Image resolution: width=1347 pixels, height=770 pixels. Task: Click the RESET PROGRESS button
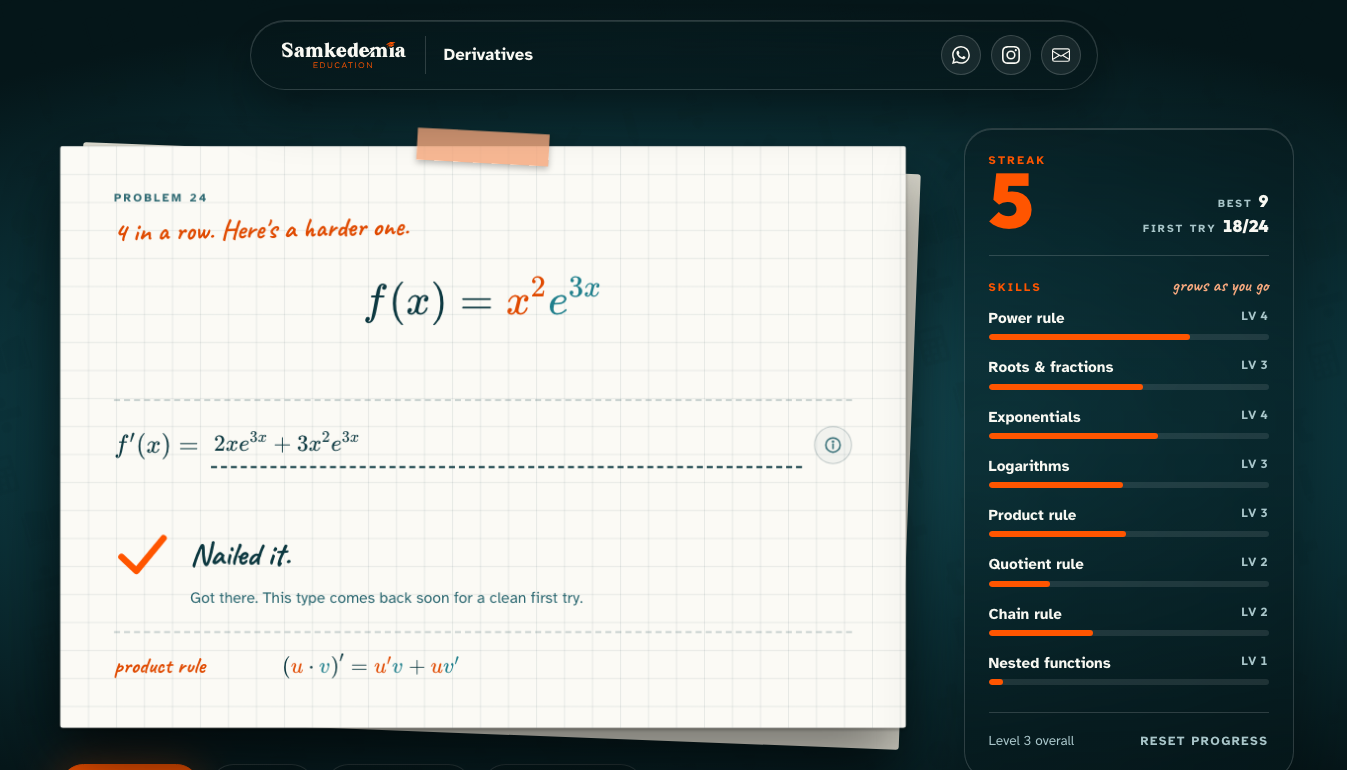pyautogui.click(x=1204, y=741)
